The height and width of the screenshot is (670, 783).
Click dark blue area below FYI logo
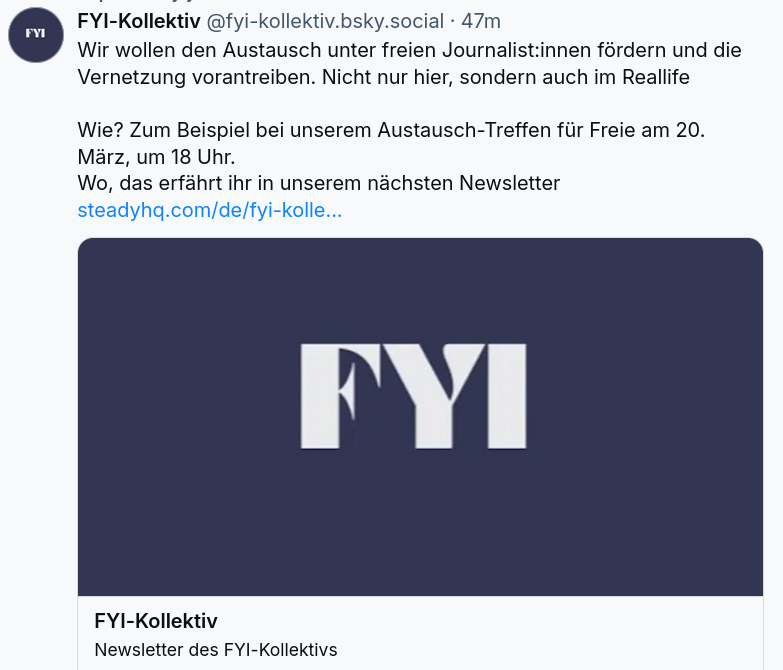click(420, 524)
